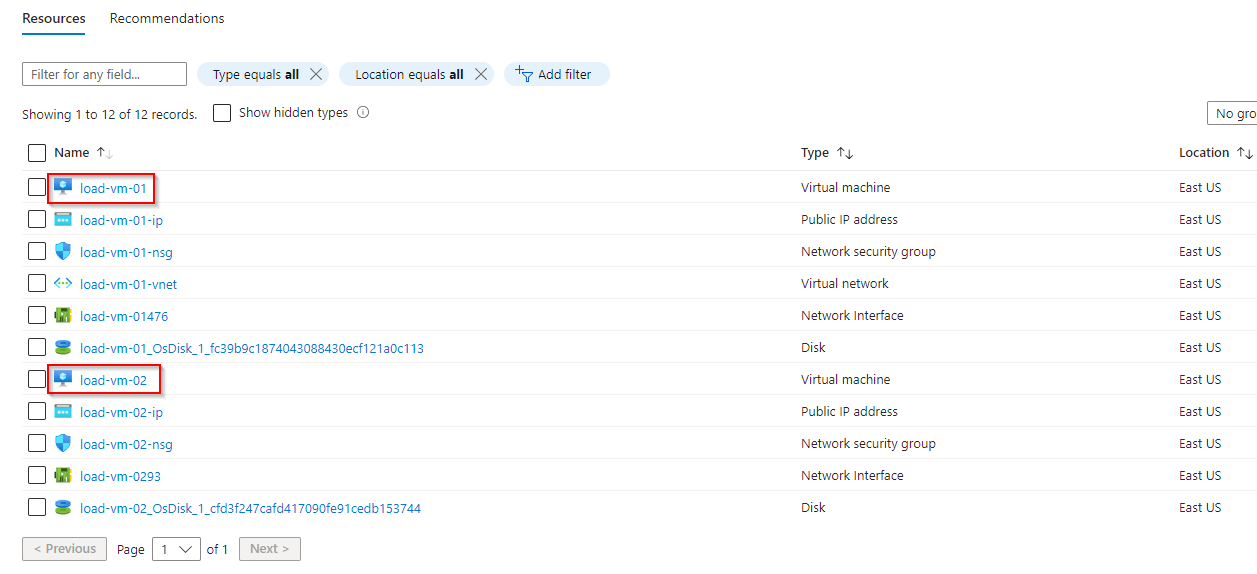Viewport: 1257px width, 574px height.
Task: Check the box for load-vm-01-ip
Action: (x=37, y=219)
